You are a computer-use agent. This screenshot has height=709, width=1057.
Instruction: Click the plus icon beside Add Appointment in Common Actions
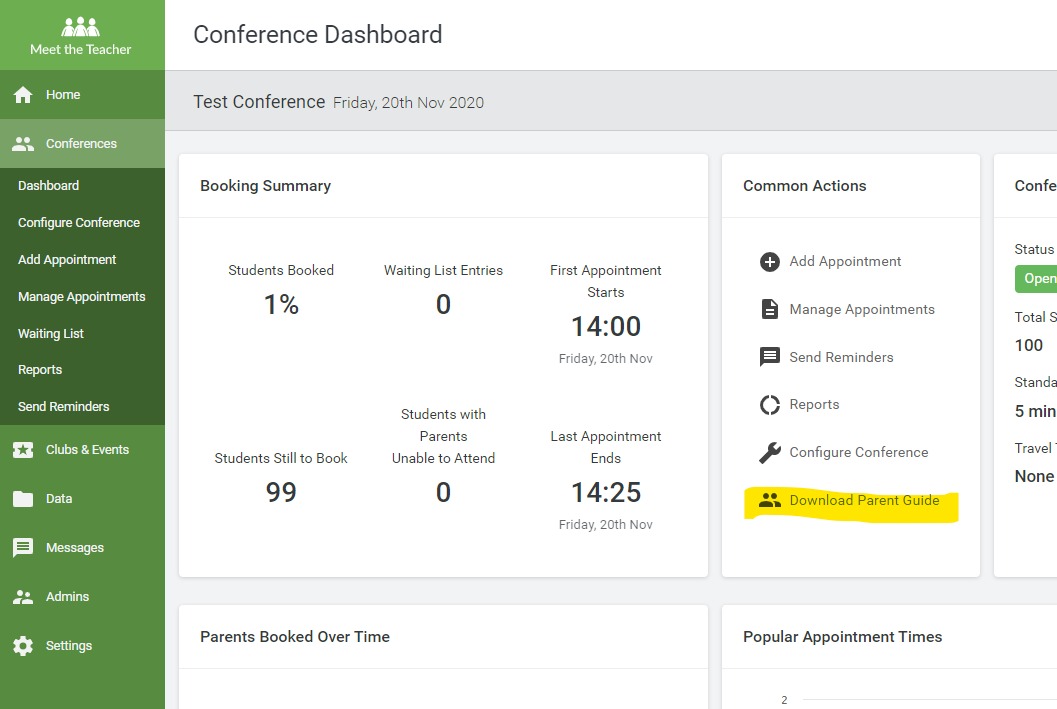770,261
